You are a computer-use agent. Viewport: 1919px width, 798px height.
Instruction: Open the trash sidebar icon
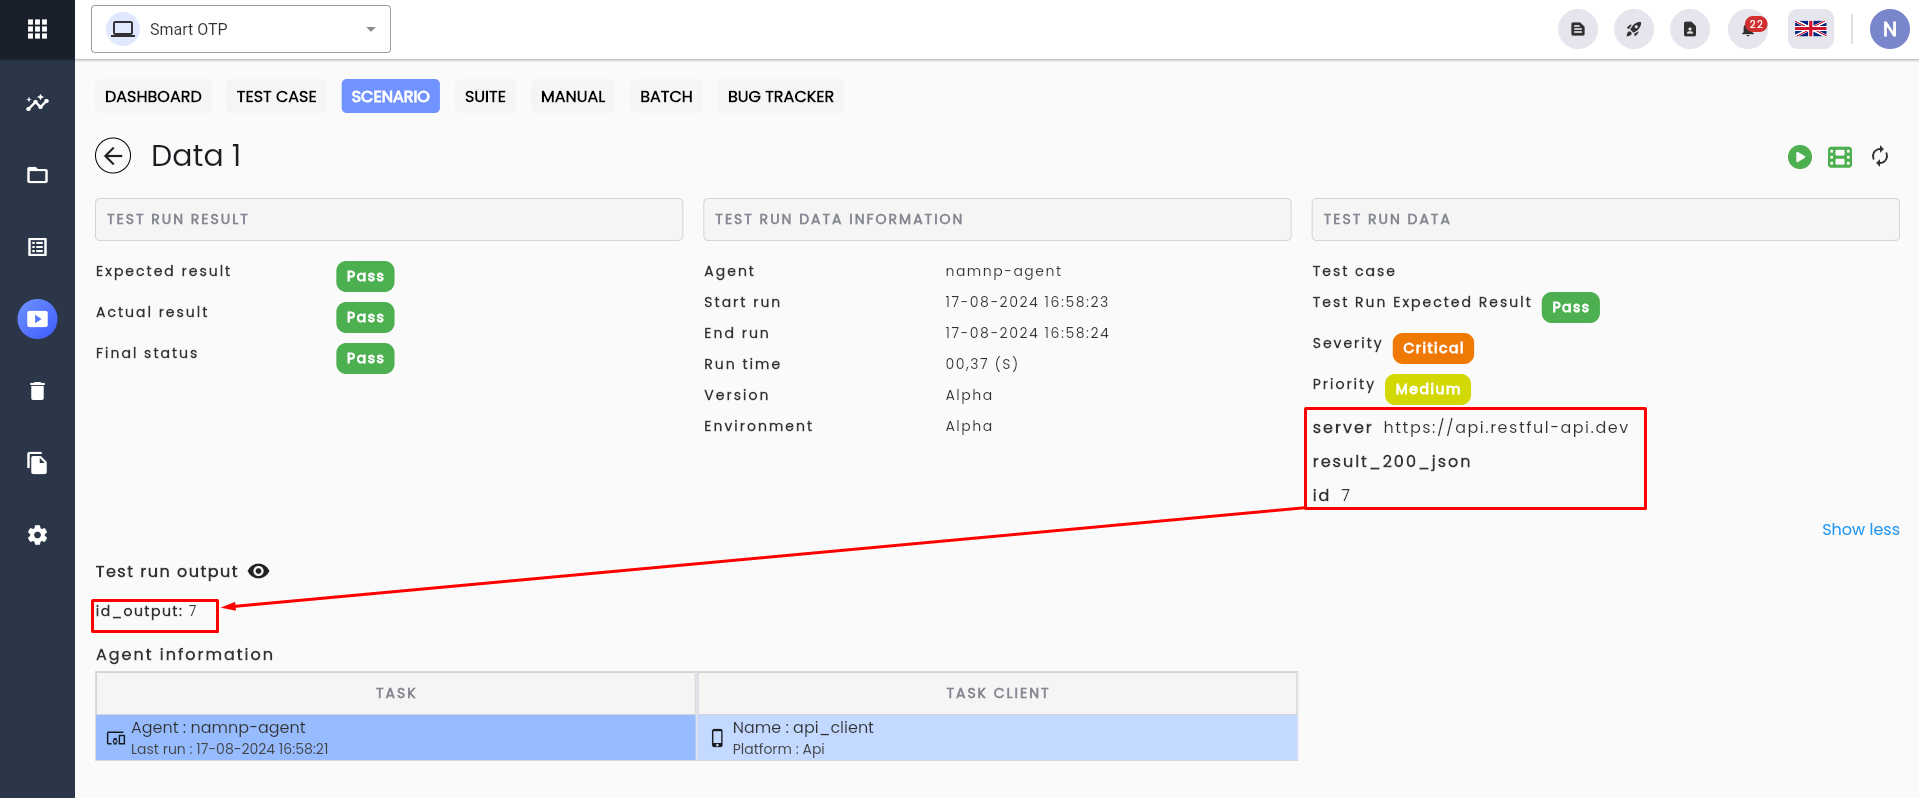(x=37, y=391)
